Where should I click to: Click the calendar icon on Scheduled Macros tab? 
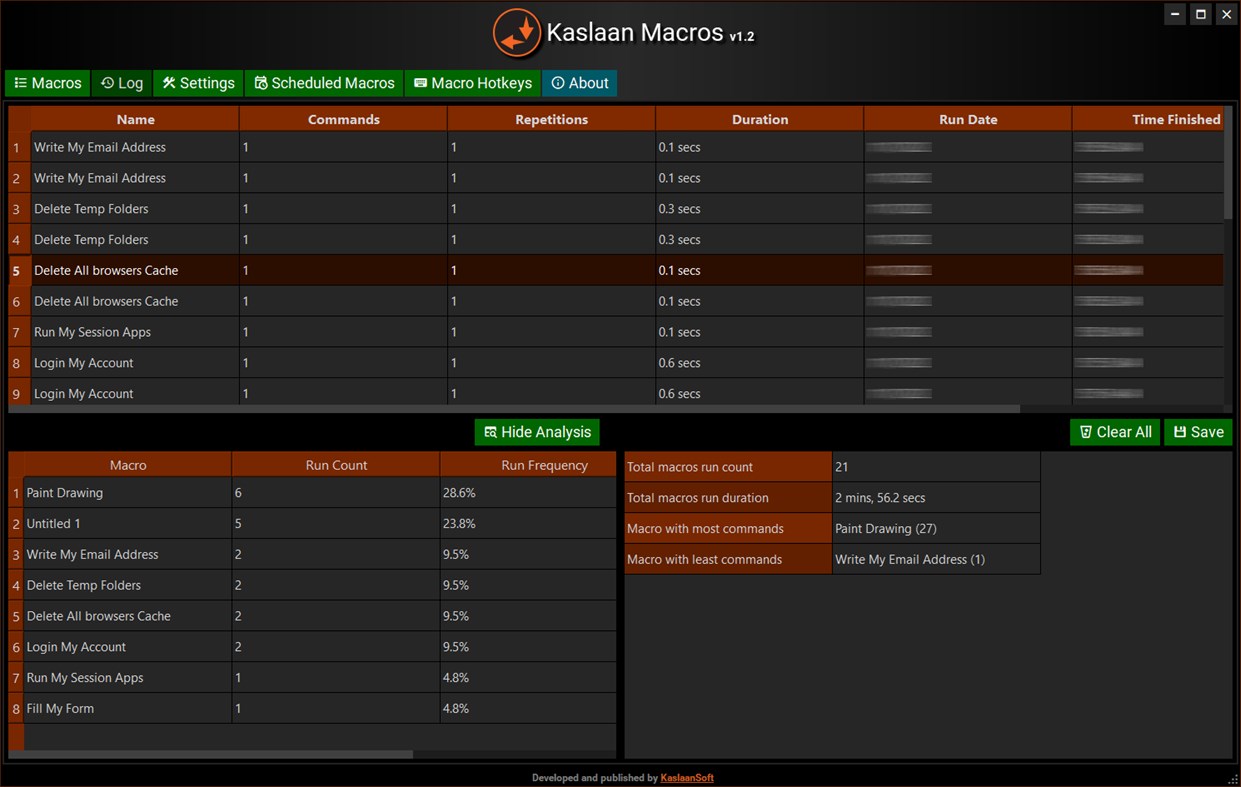[x=260, y=83]
